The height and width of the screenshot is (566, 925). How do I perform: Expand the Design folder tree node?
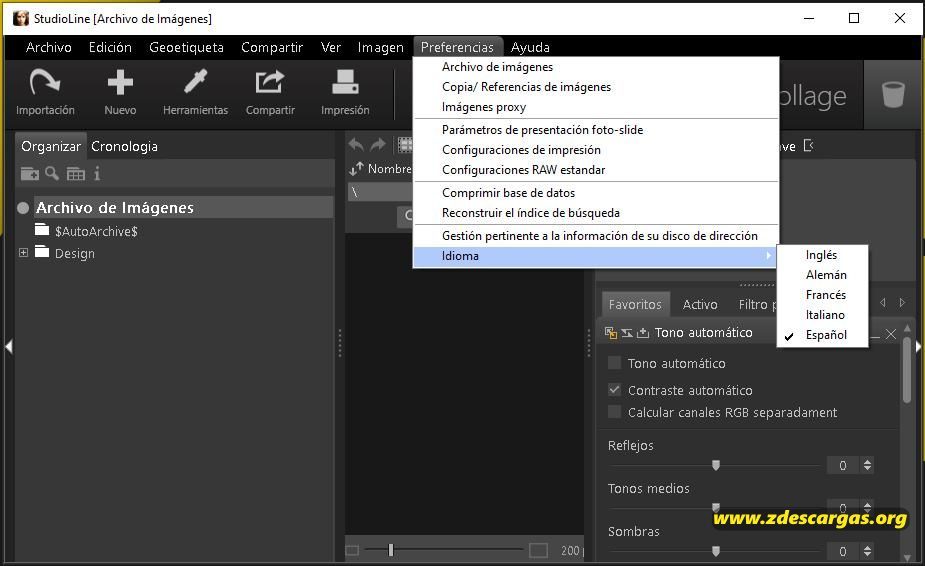24,253
